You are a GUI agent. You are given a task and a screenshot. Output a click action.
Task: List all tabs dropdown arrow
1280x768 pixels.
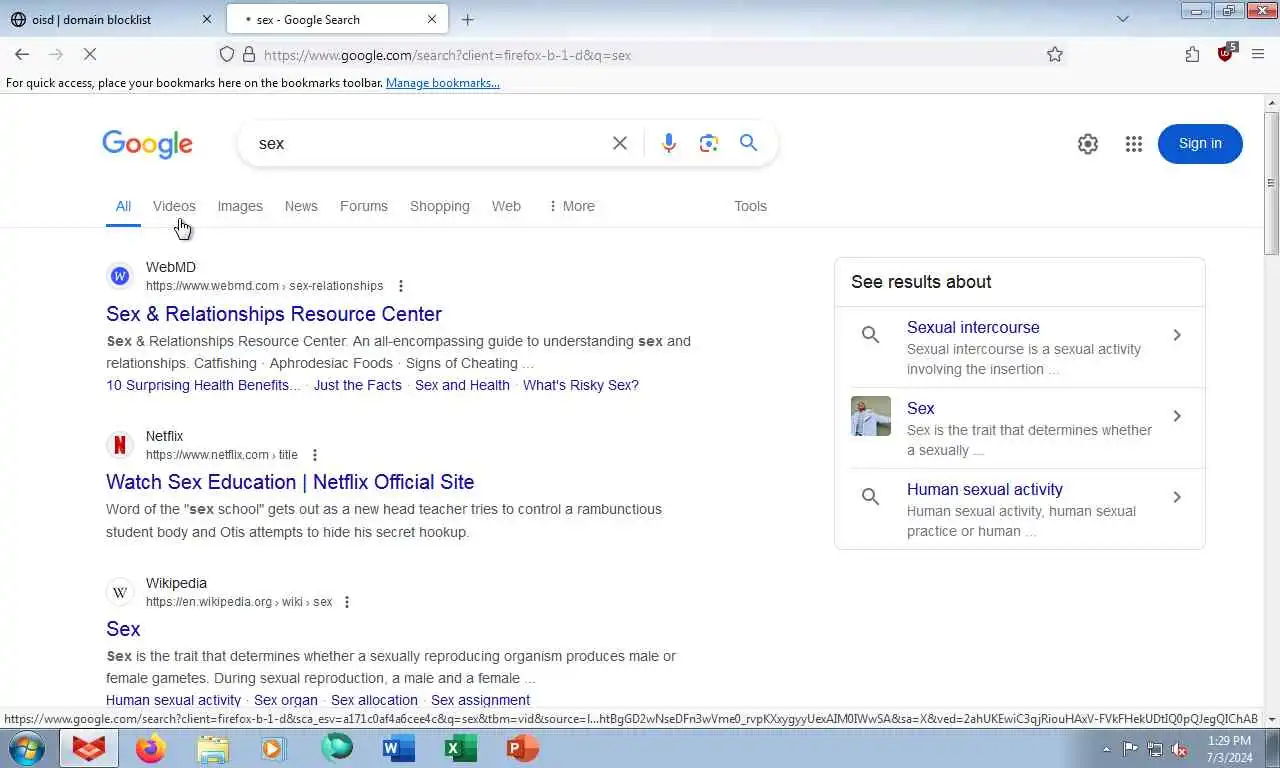click(x=1123, y=19)
